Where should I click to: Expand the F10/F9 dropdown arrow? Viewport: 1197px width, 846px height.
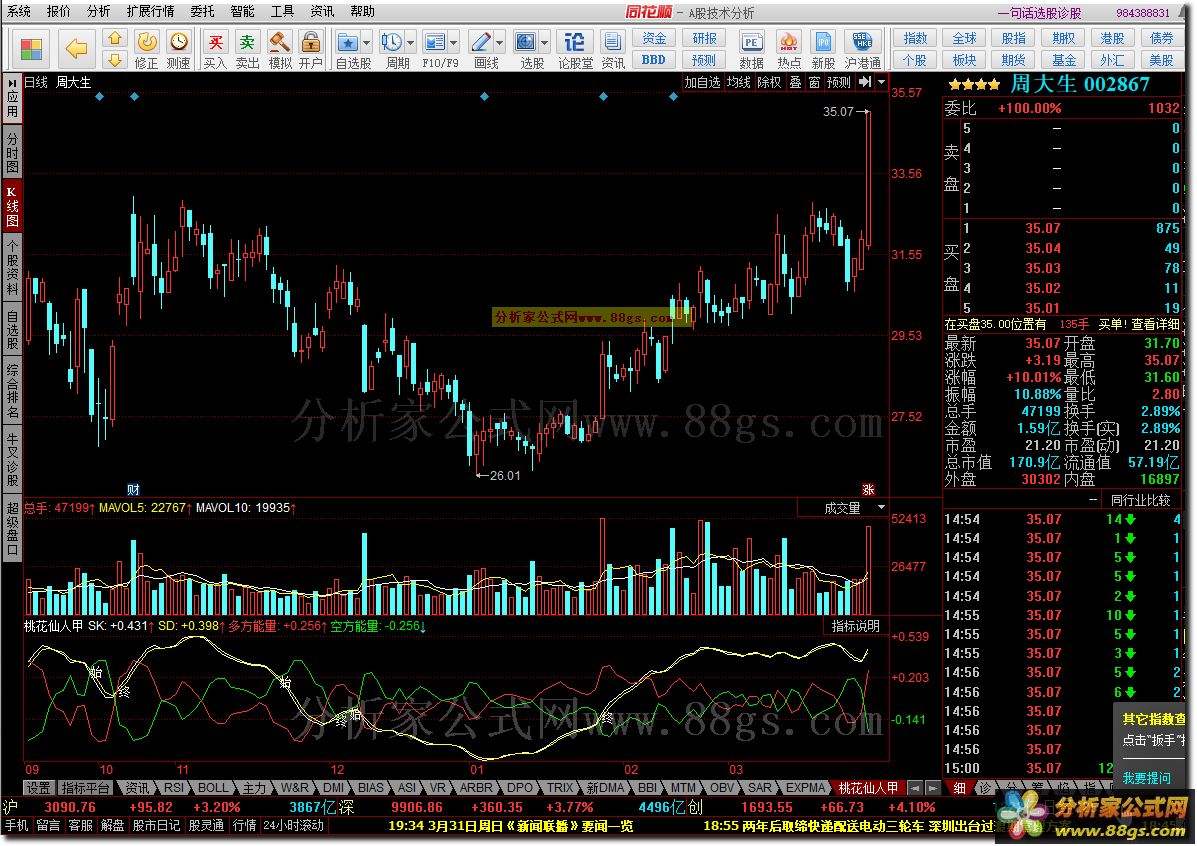pos(454,42)
